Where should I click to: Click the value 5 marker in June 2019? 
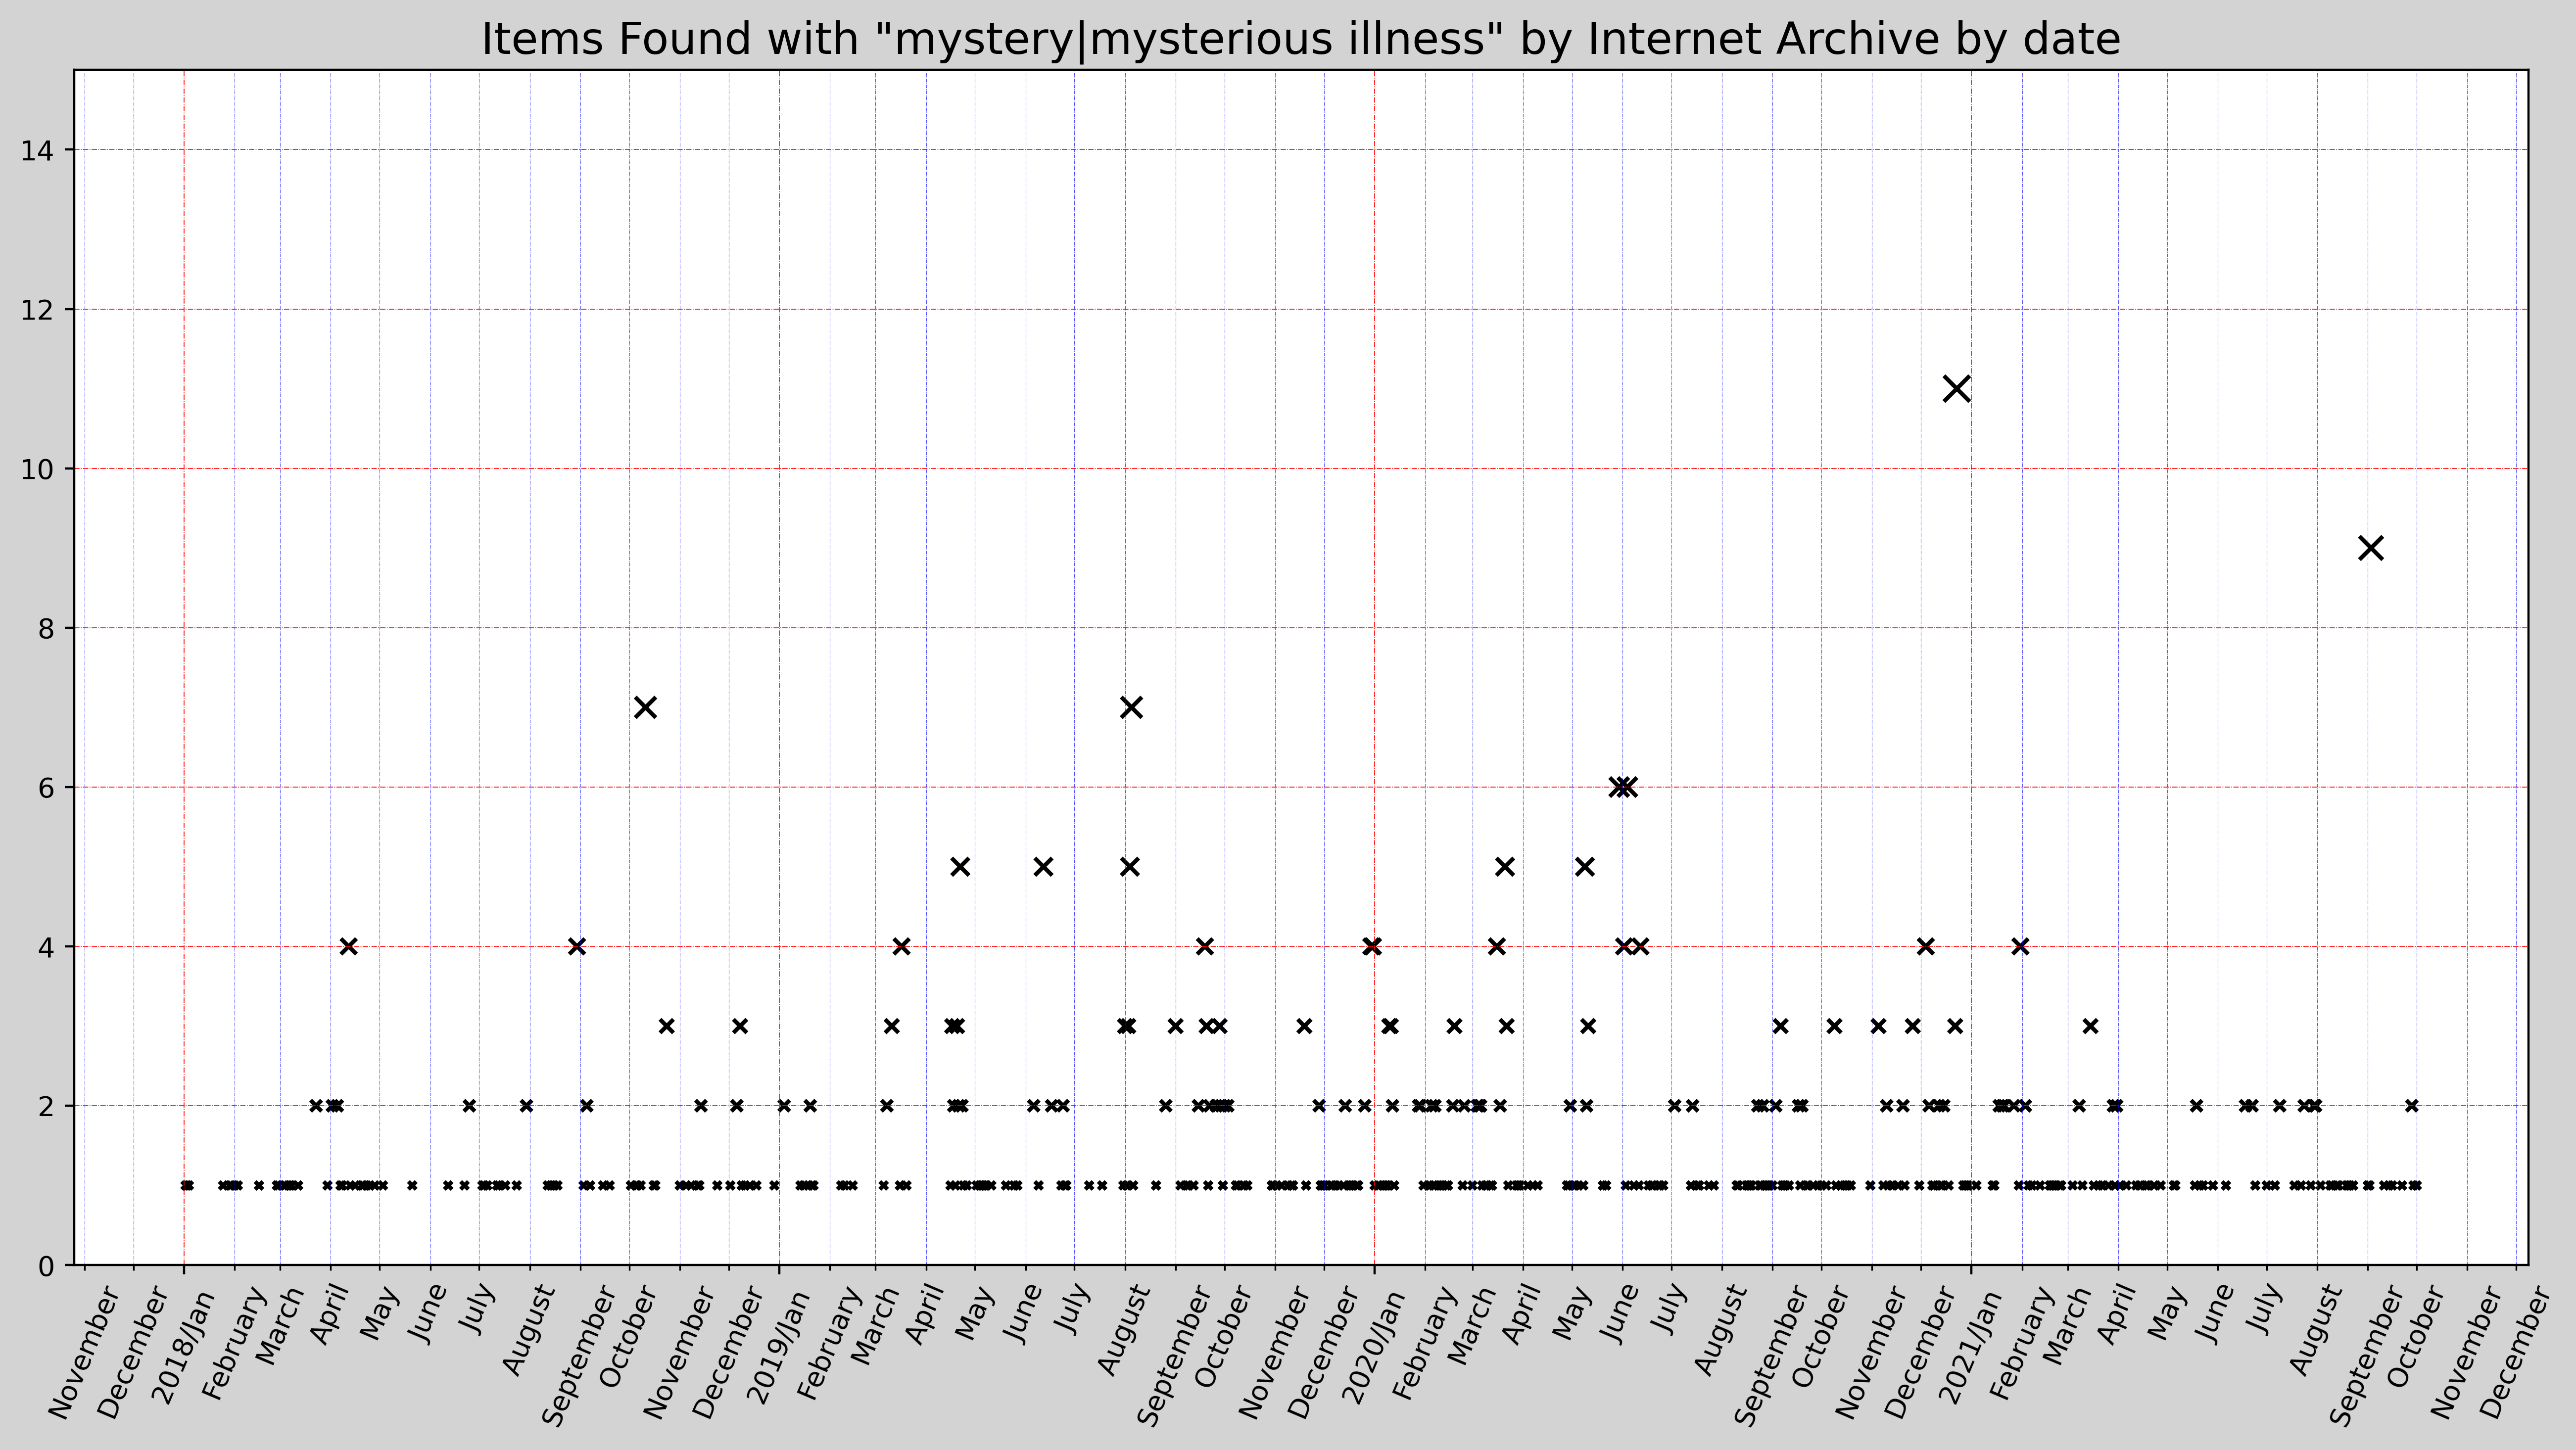[1043, 866]
